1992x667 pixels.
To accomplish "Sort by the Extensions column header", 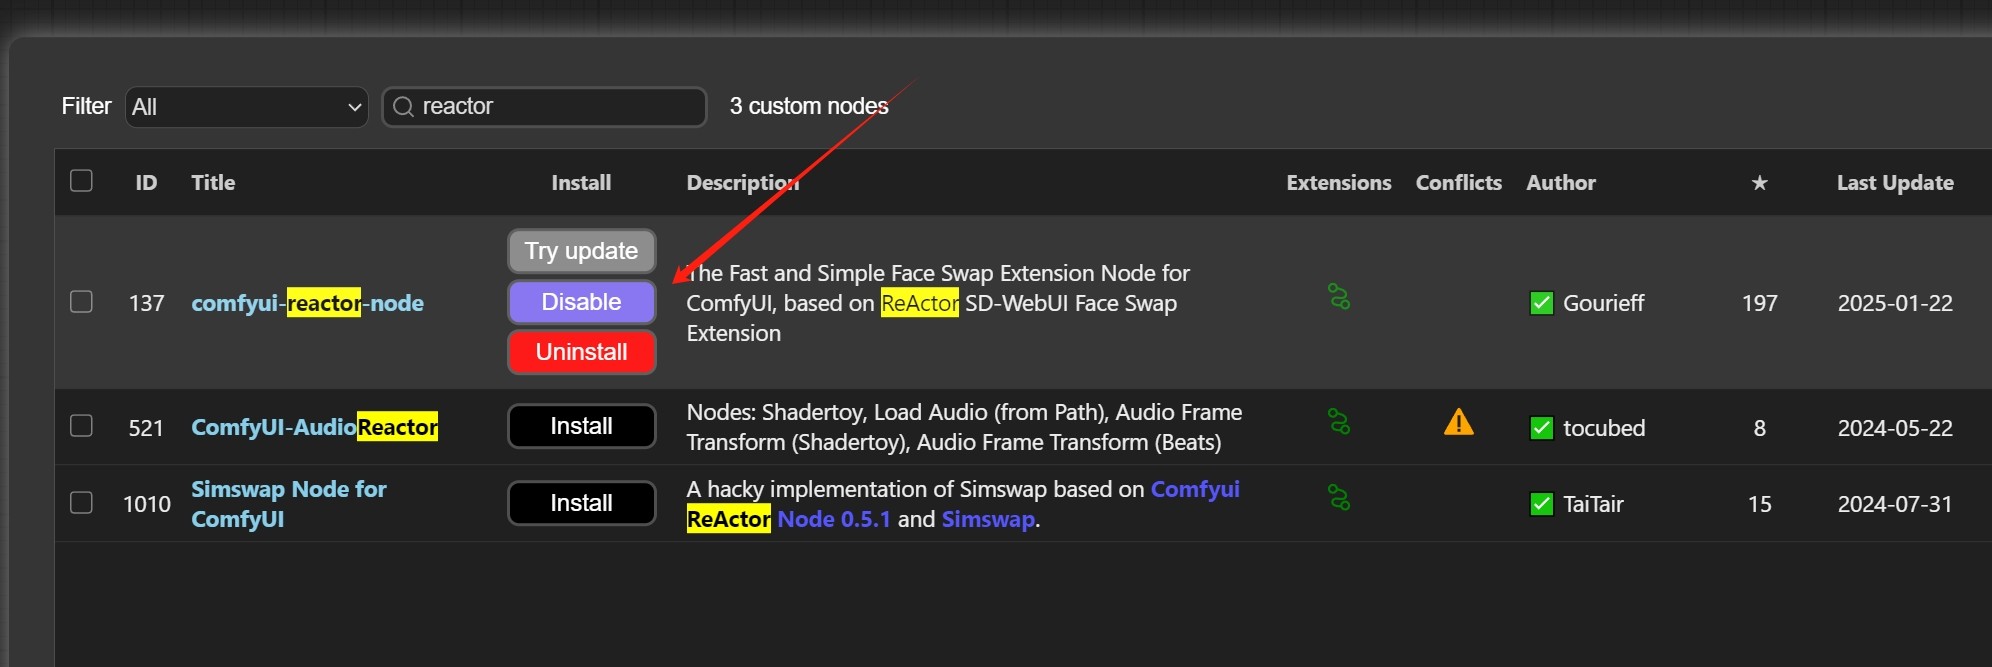I will pyautogui.click(x=1339, y=183).
